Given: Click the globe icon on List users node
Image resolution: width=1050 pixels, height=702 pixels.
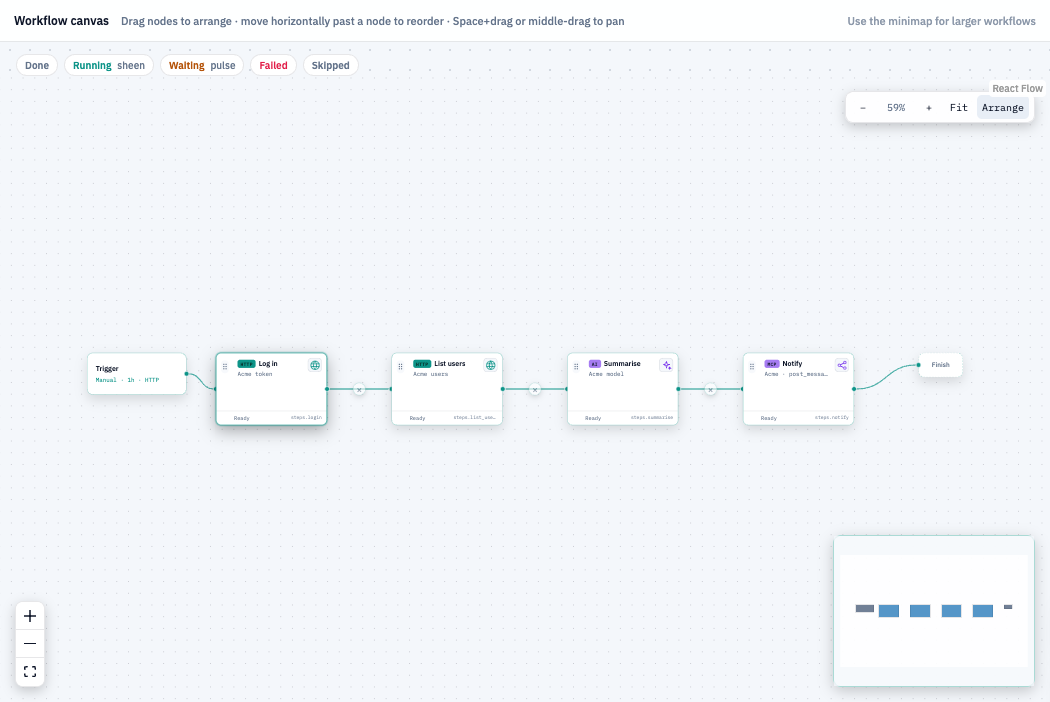Looking at the screenshot, I should coord(491,365).
